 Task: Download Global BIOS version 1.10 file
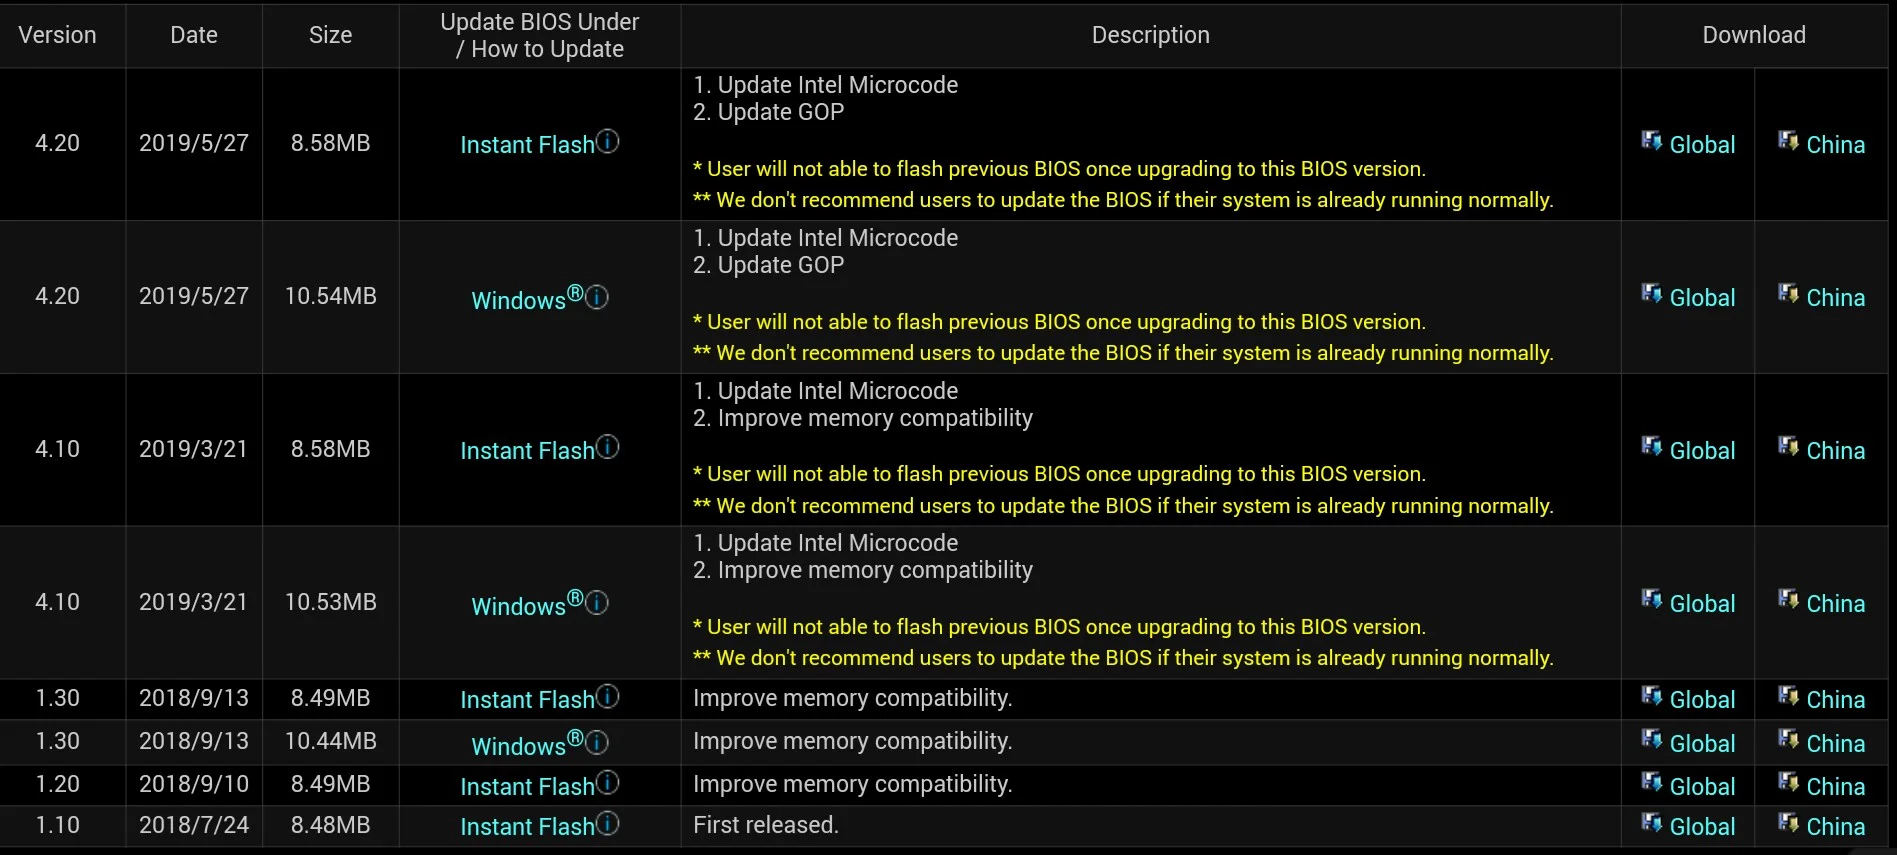[x=1701, y=827]
